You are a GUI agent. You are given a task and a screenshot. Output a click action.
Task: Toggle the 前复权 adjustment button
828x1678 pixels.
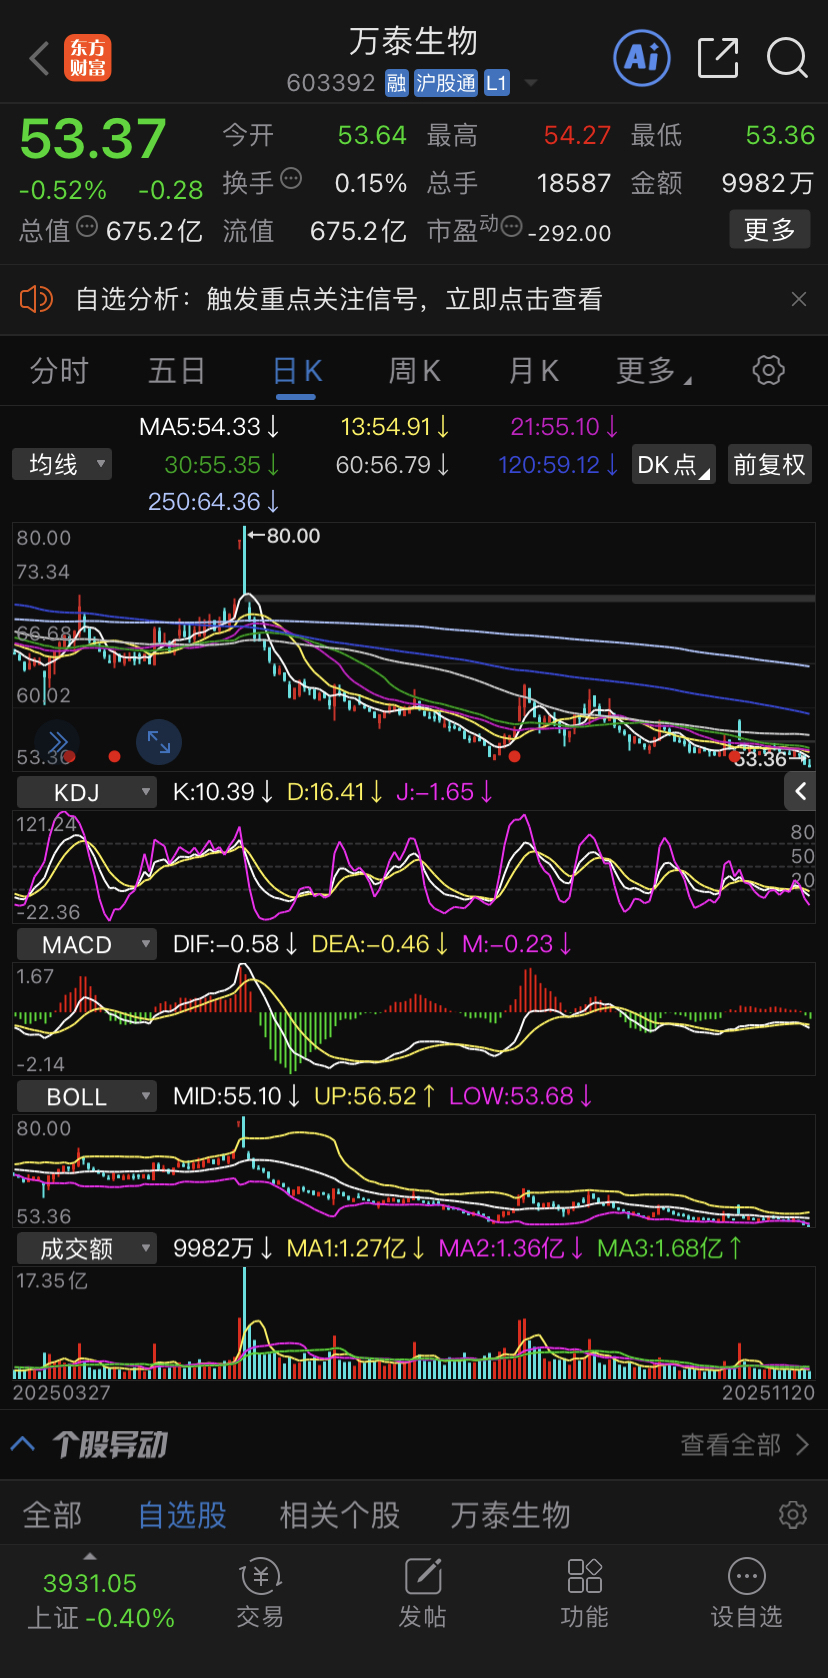[769, 464]
